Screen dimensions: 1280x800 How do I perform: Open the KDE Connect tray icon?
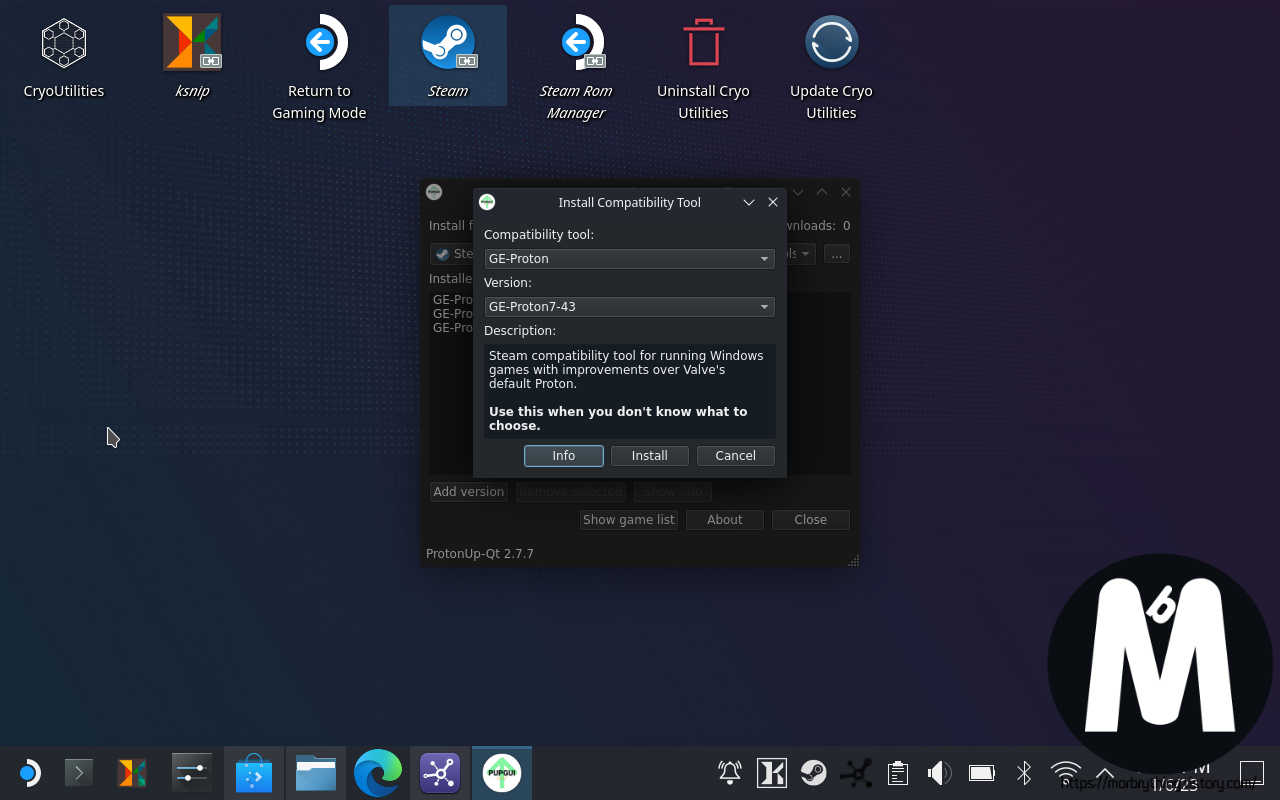point(856,773)
